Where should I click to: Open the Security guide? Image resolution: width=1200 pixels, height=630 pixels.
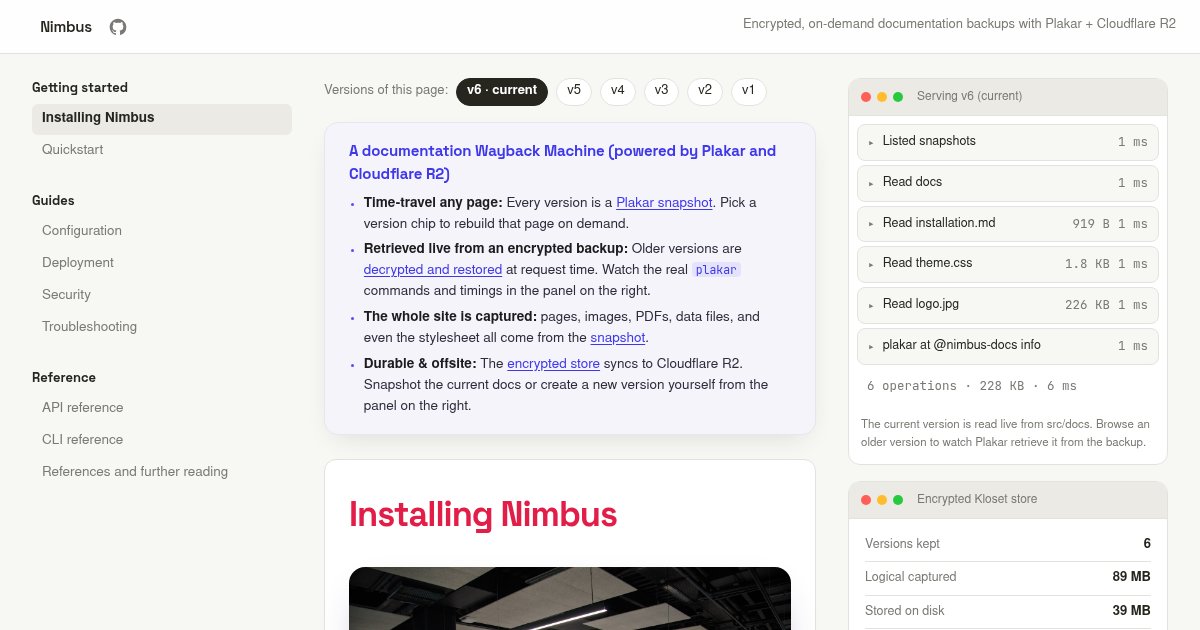pos(162,295)
